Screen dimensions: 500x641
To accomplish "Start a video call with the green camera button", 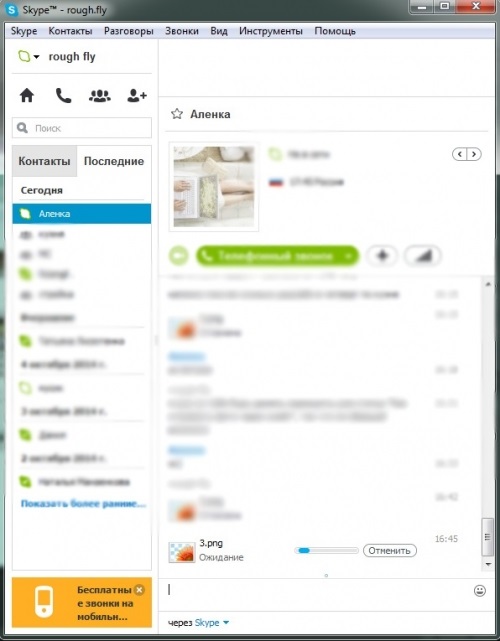I will pyautogui.click(x=179, y=256).
